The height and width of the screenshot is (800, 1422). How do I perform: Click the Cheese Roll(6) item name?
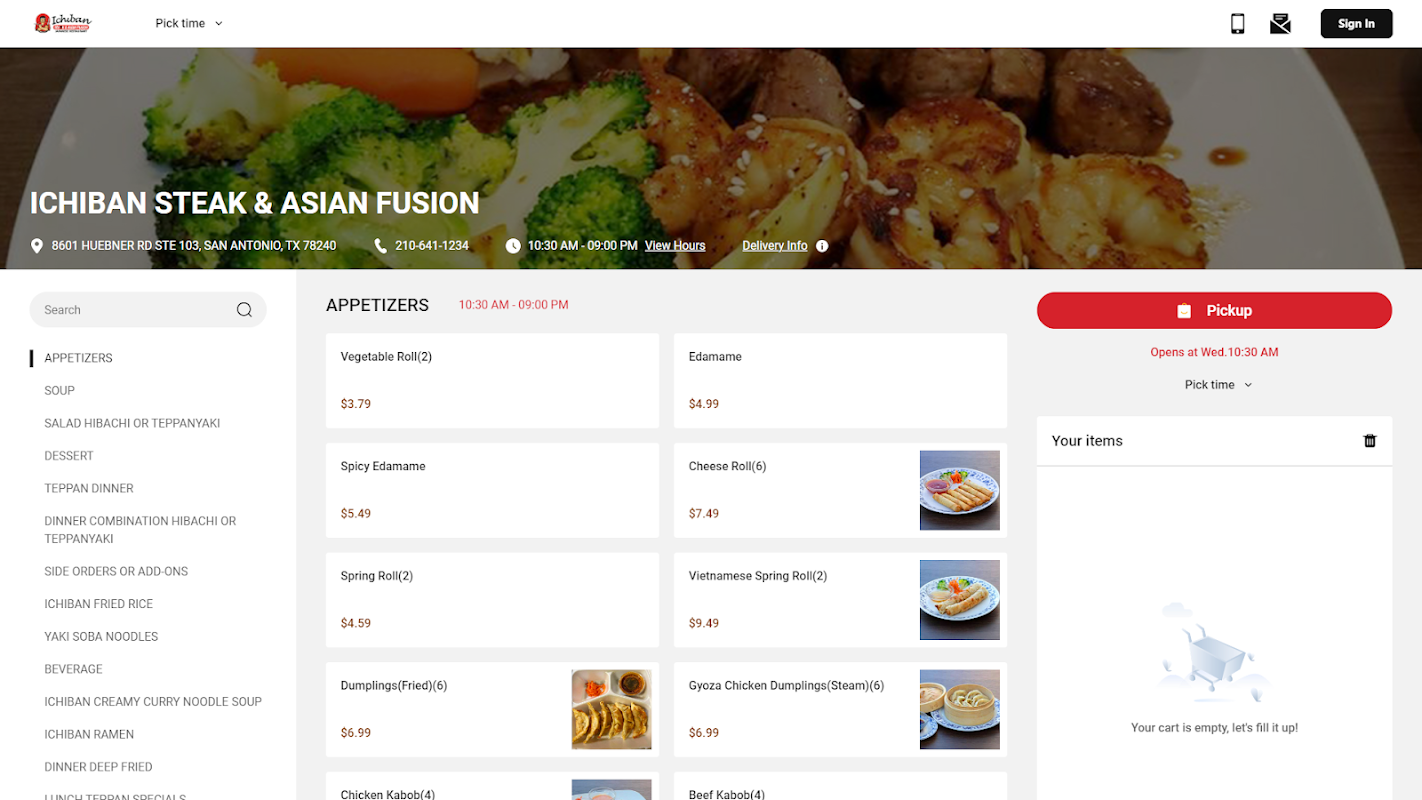coord(727,467)
